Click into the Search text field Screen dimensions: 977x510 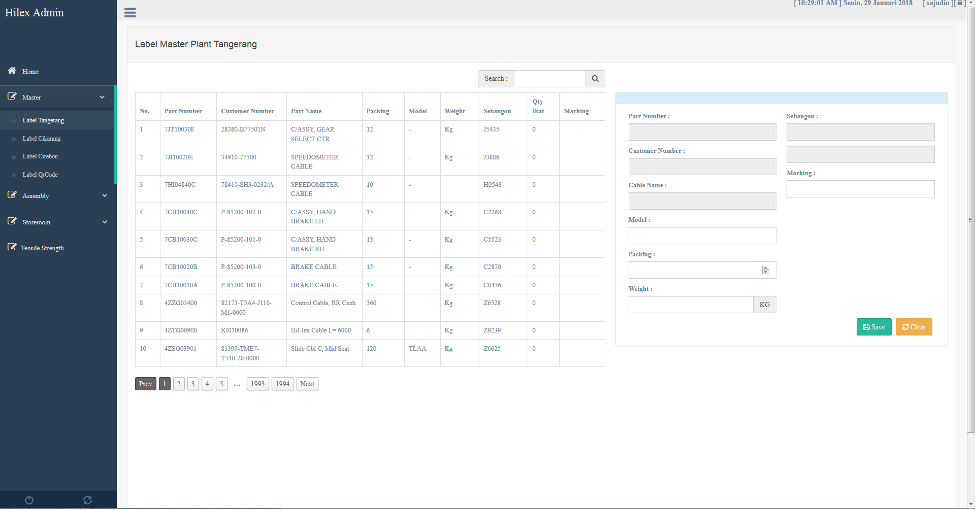(x=549, y=78)
